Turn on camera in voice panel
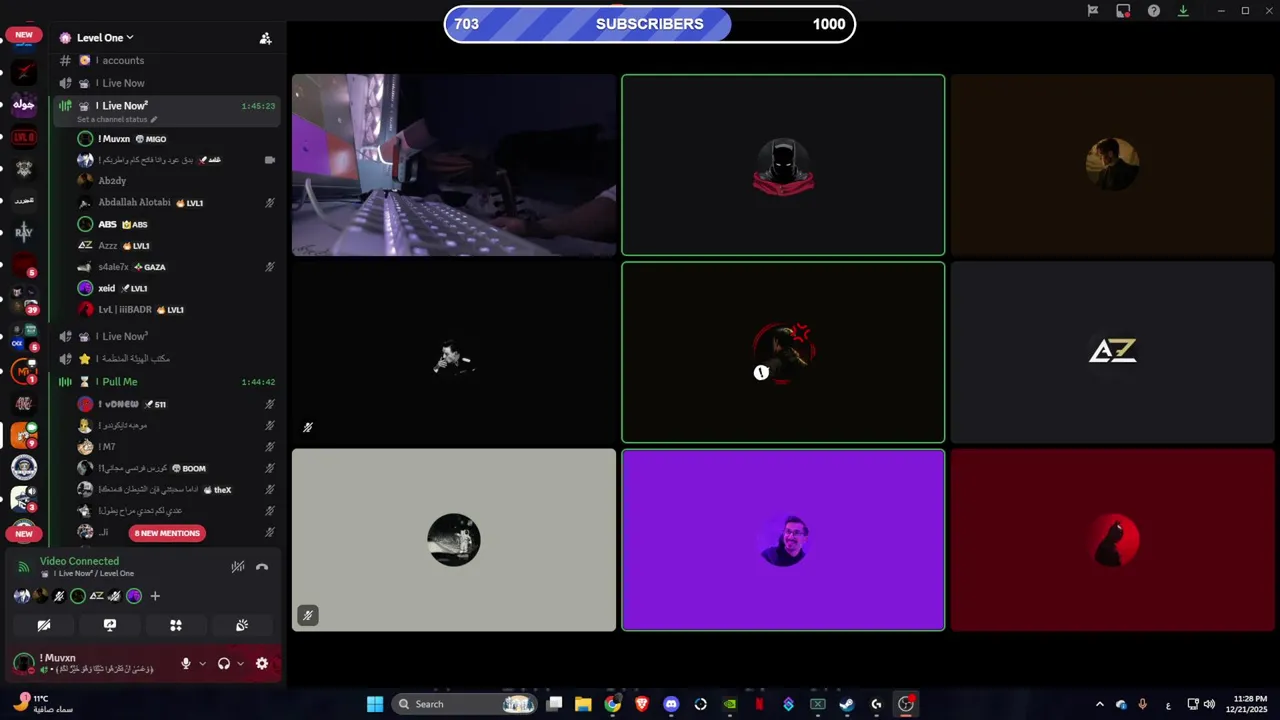 [44, 625]
